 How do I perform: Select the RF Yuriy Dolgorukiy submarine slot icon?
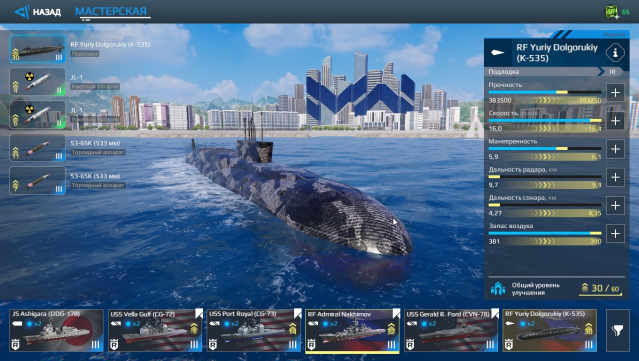[x=37, y=49]
